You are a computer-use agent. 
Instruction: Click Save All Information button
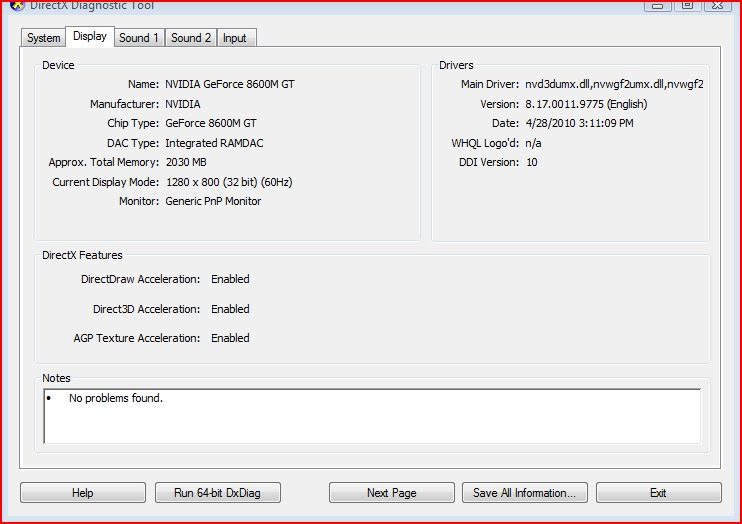(524, 493)
